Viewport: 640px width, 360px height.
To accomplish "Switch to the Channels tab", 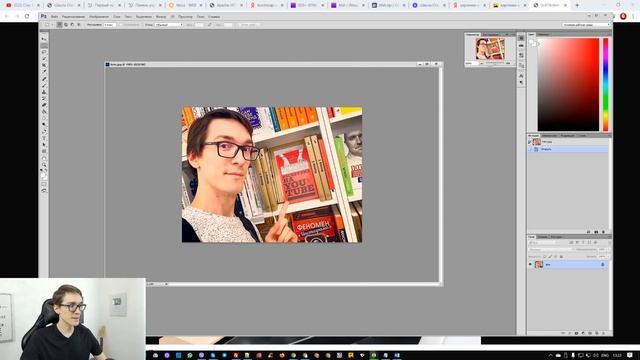I will tap(542, 237).
